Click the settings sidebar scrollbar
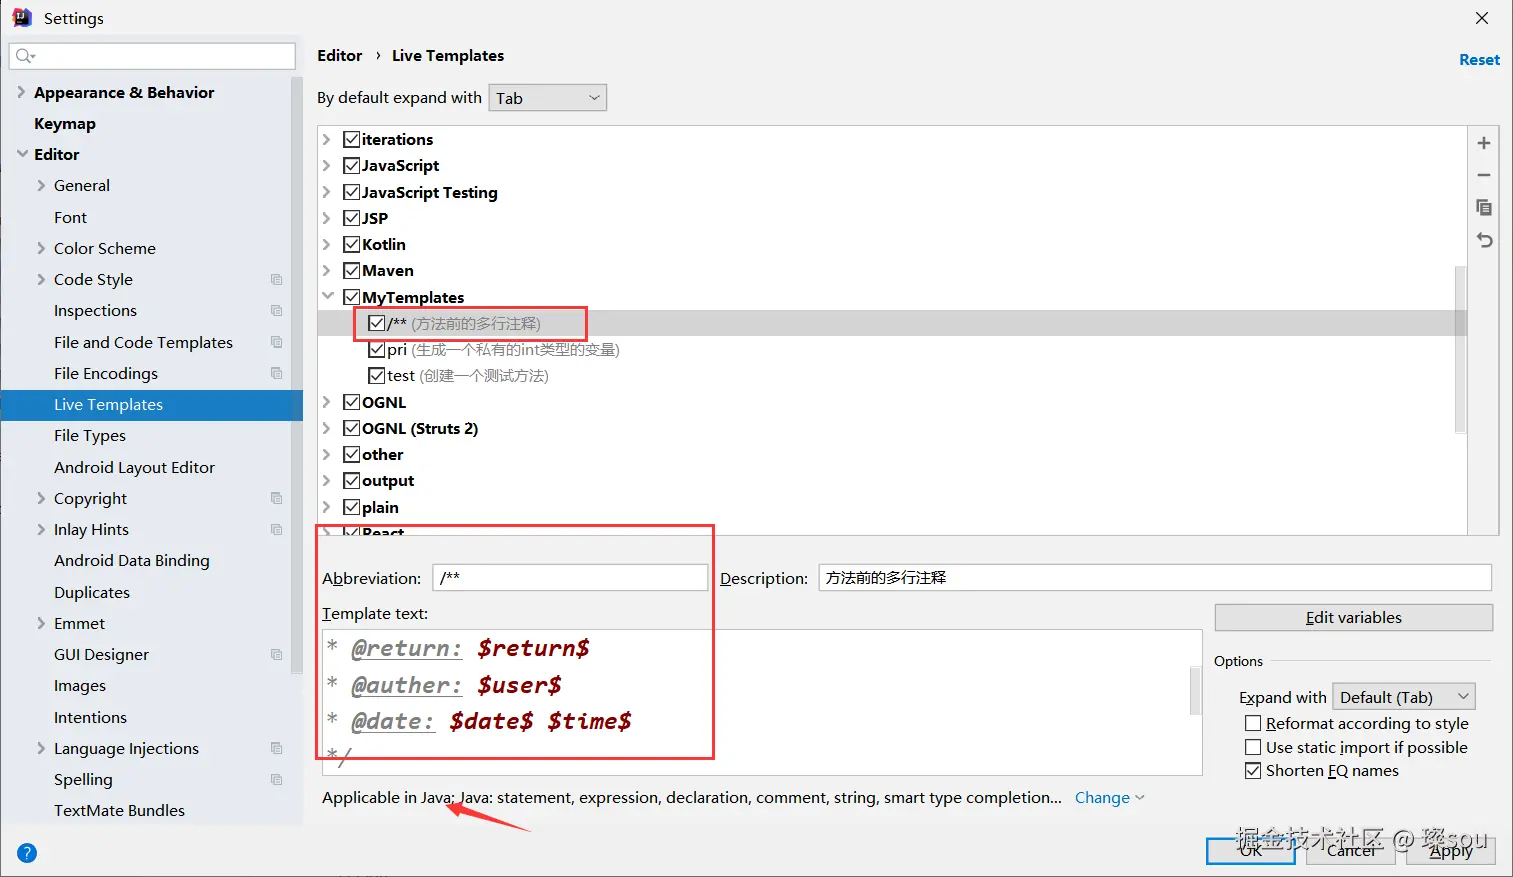 click(x=296, y=375)
